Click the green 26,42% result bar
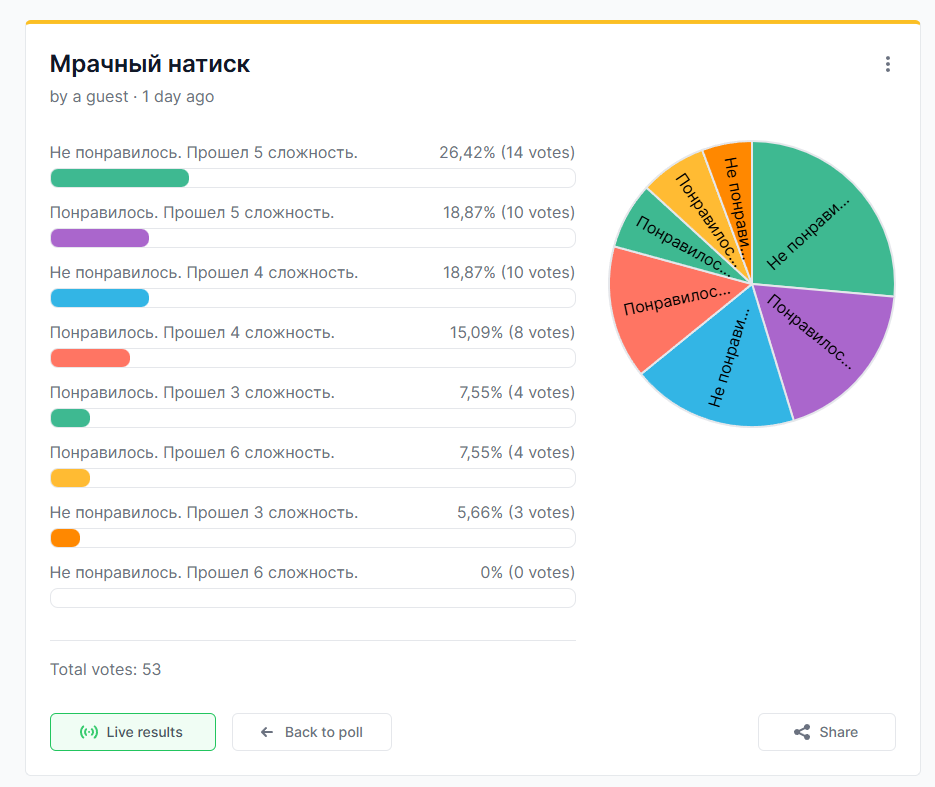This screenshot has width=935, height=787. [120, 178]
